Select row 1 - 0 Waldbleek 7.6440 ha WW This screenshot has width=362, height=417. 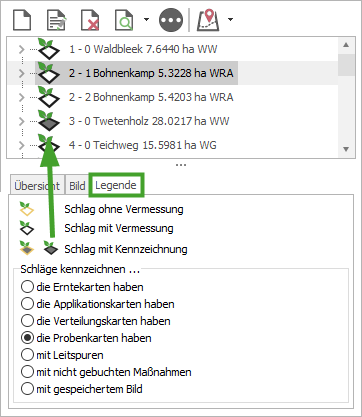(143, 49)
